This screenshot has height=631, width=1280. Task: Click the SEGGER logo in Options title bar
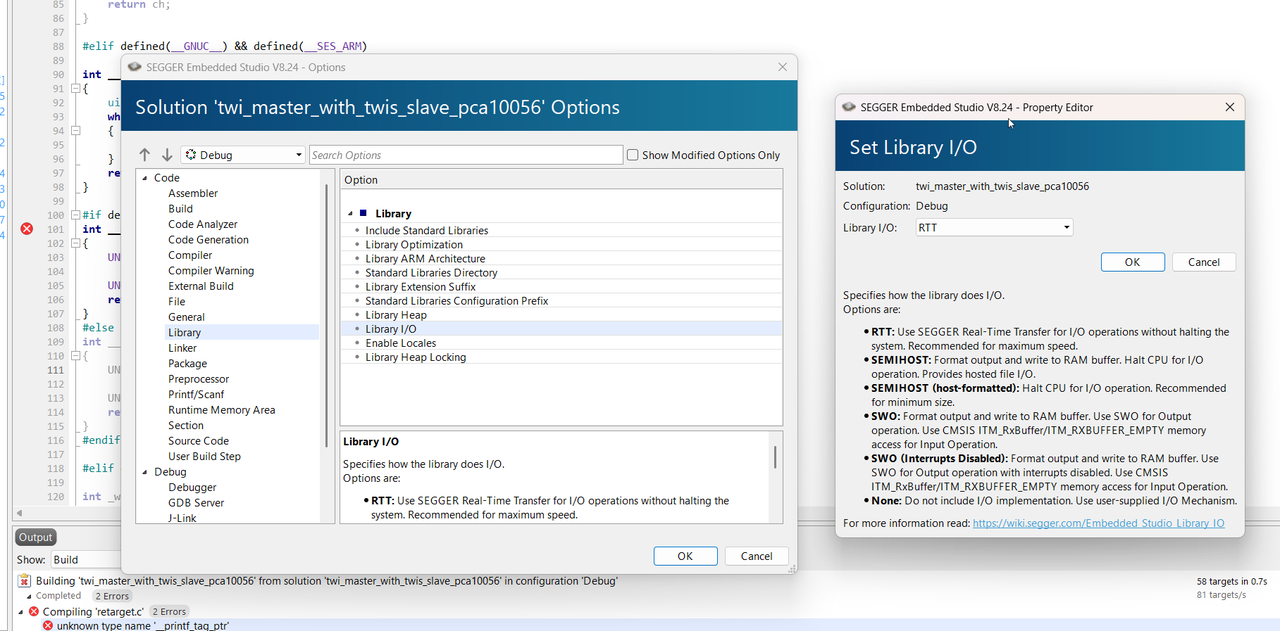tap(135, 67)
